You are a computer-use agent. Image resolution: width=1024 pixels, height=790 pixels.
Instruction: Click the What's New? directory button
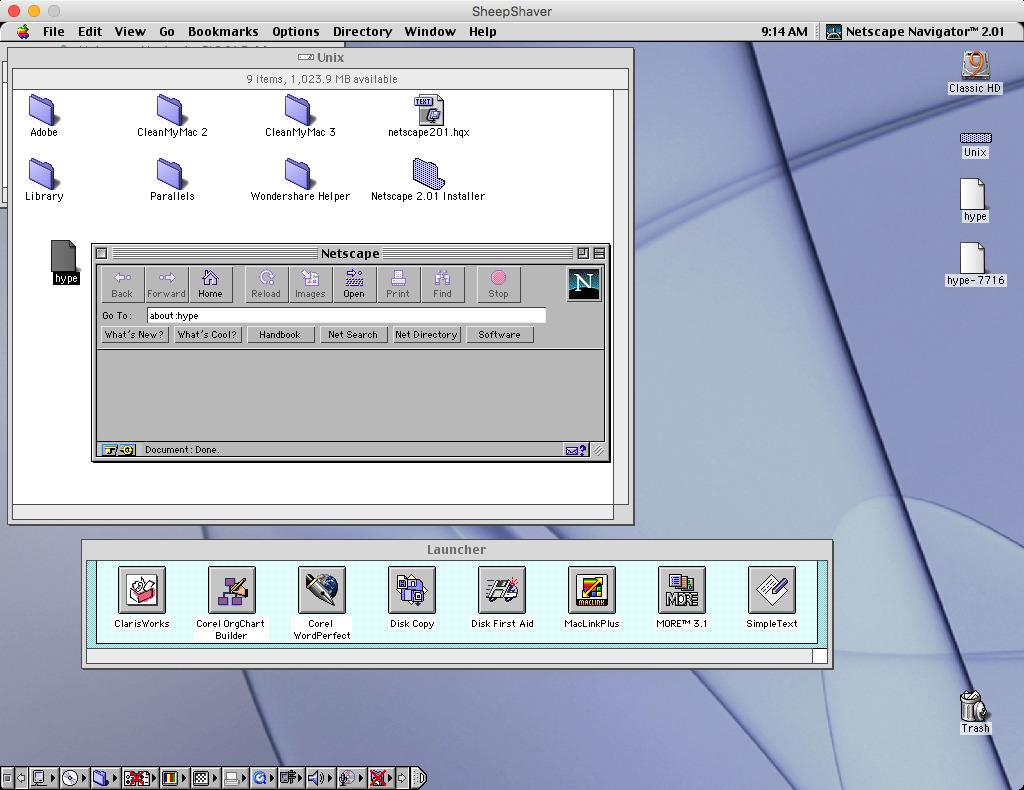(134, 334)
